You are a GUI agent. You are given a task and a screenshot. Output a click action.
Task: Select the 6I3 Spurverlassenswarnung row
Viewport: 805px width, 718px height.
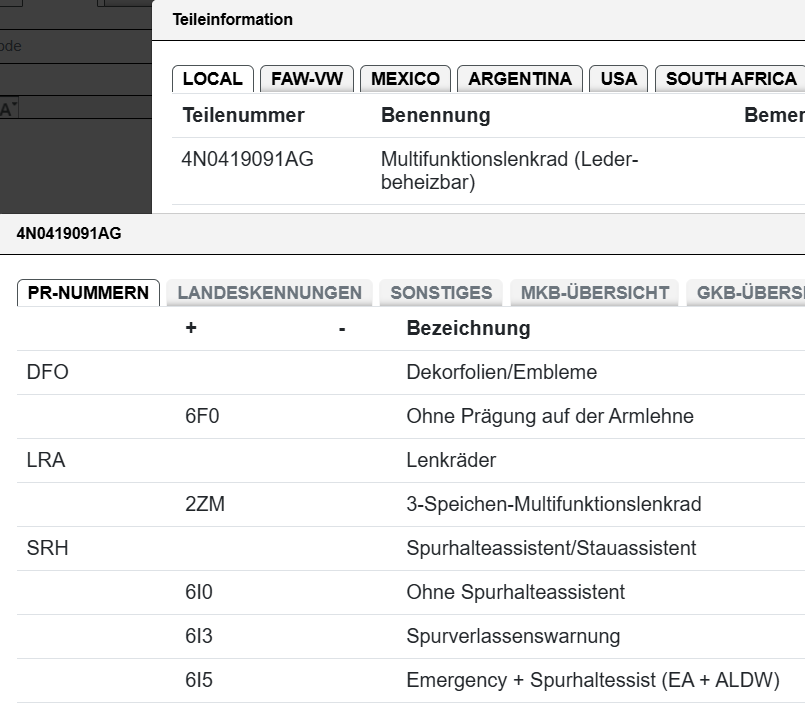[411, 636]
